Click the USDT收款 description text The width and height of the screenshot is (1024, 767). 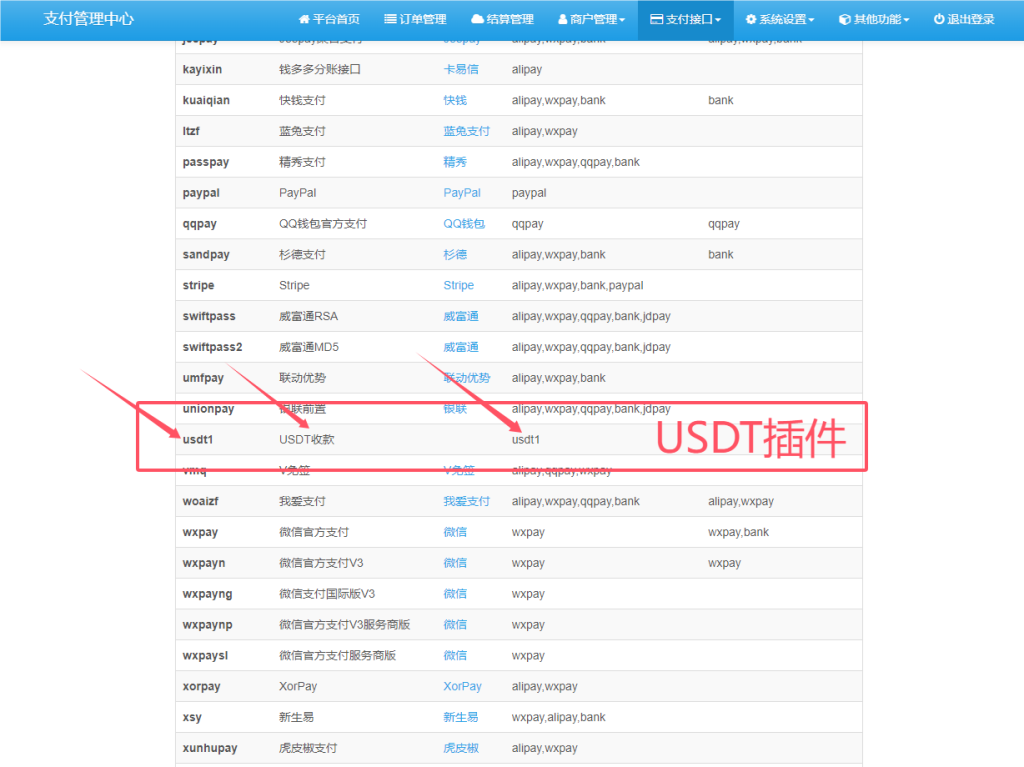pyautogui.click(x=306, y=440)
